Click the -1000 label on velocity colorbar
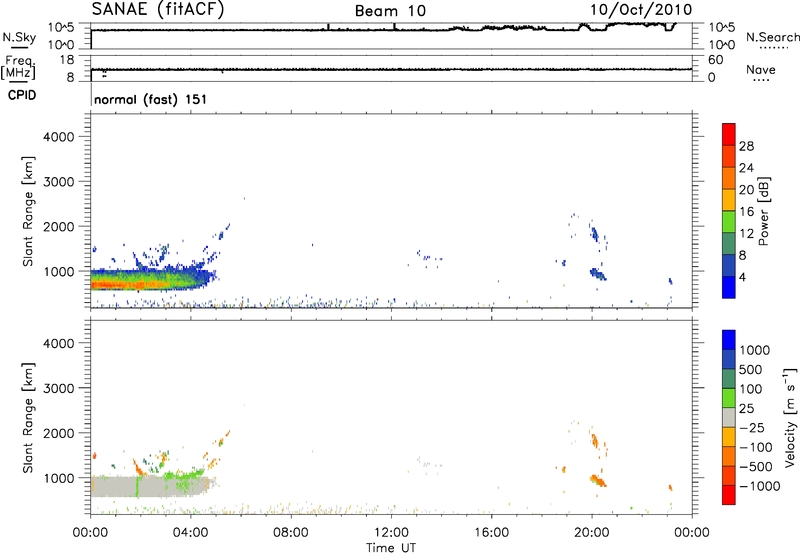Screen dimensions: 800x554 pyautogui.click(x=760, y=486)
